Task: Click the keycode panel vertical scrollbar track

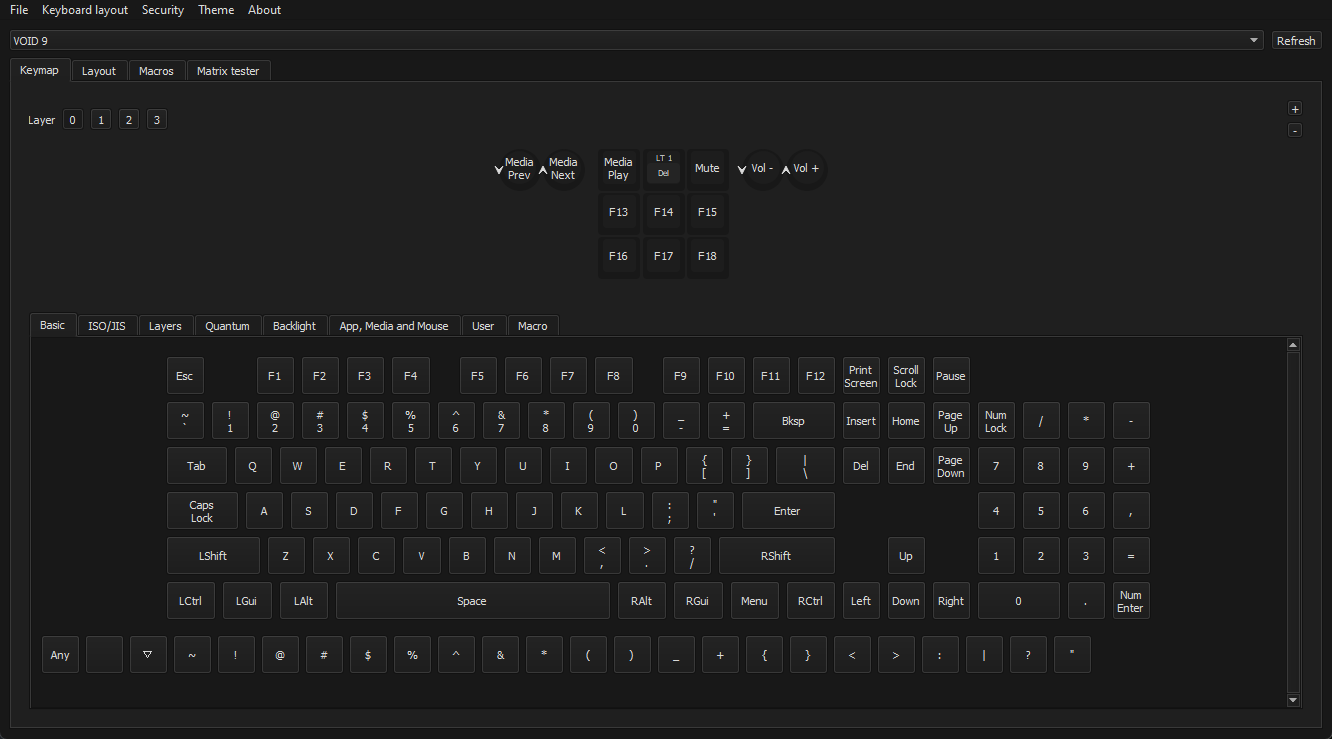Action: click(x=1293, y=523)
